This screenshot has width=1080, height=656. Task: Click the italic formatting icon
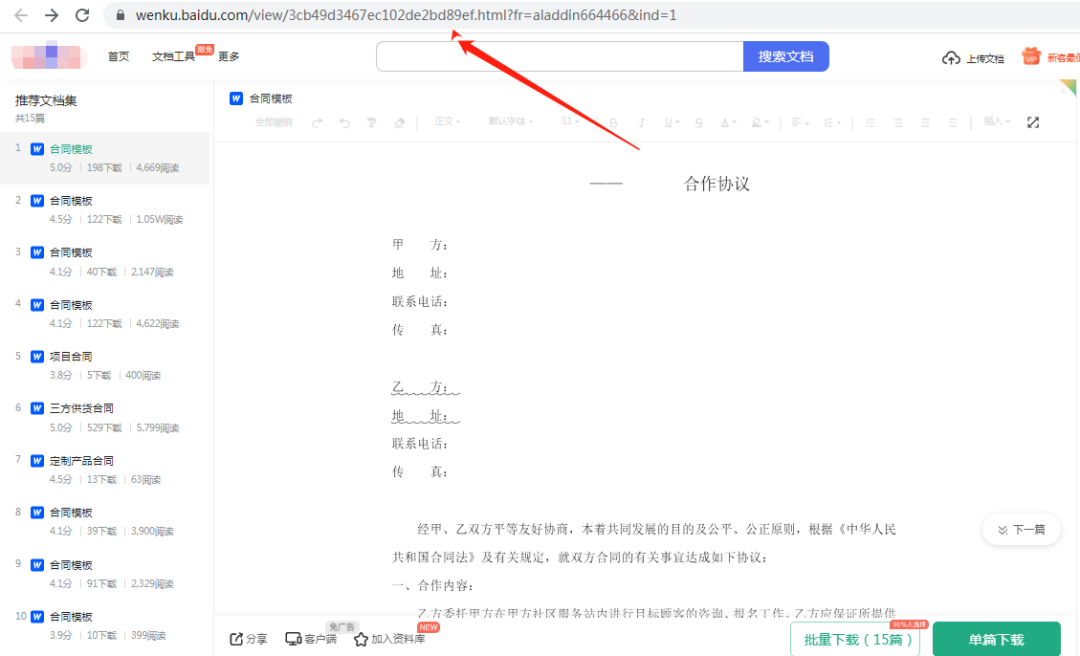pos(641,123)
